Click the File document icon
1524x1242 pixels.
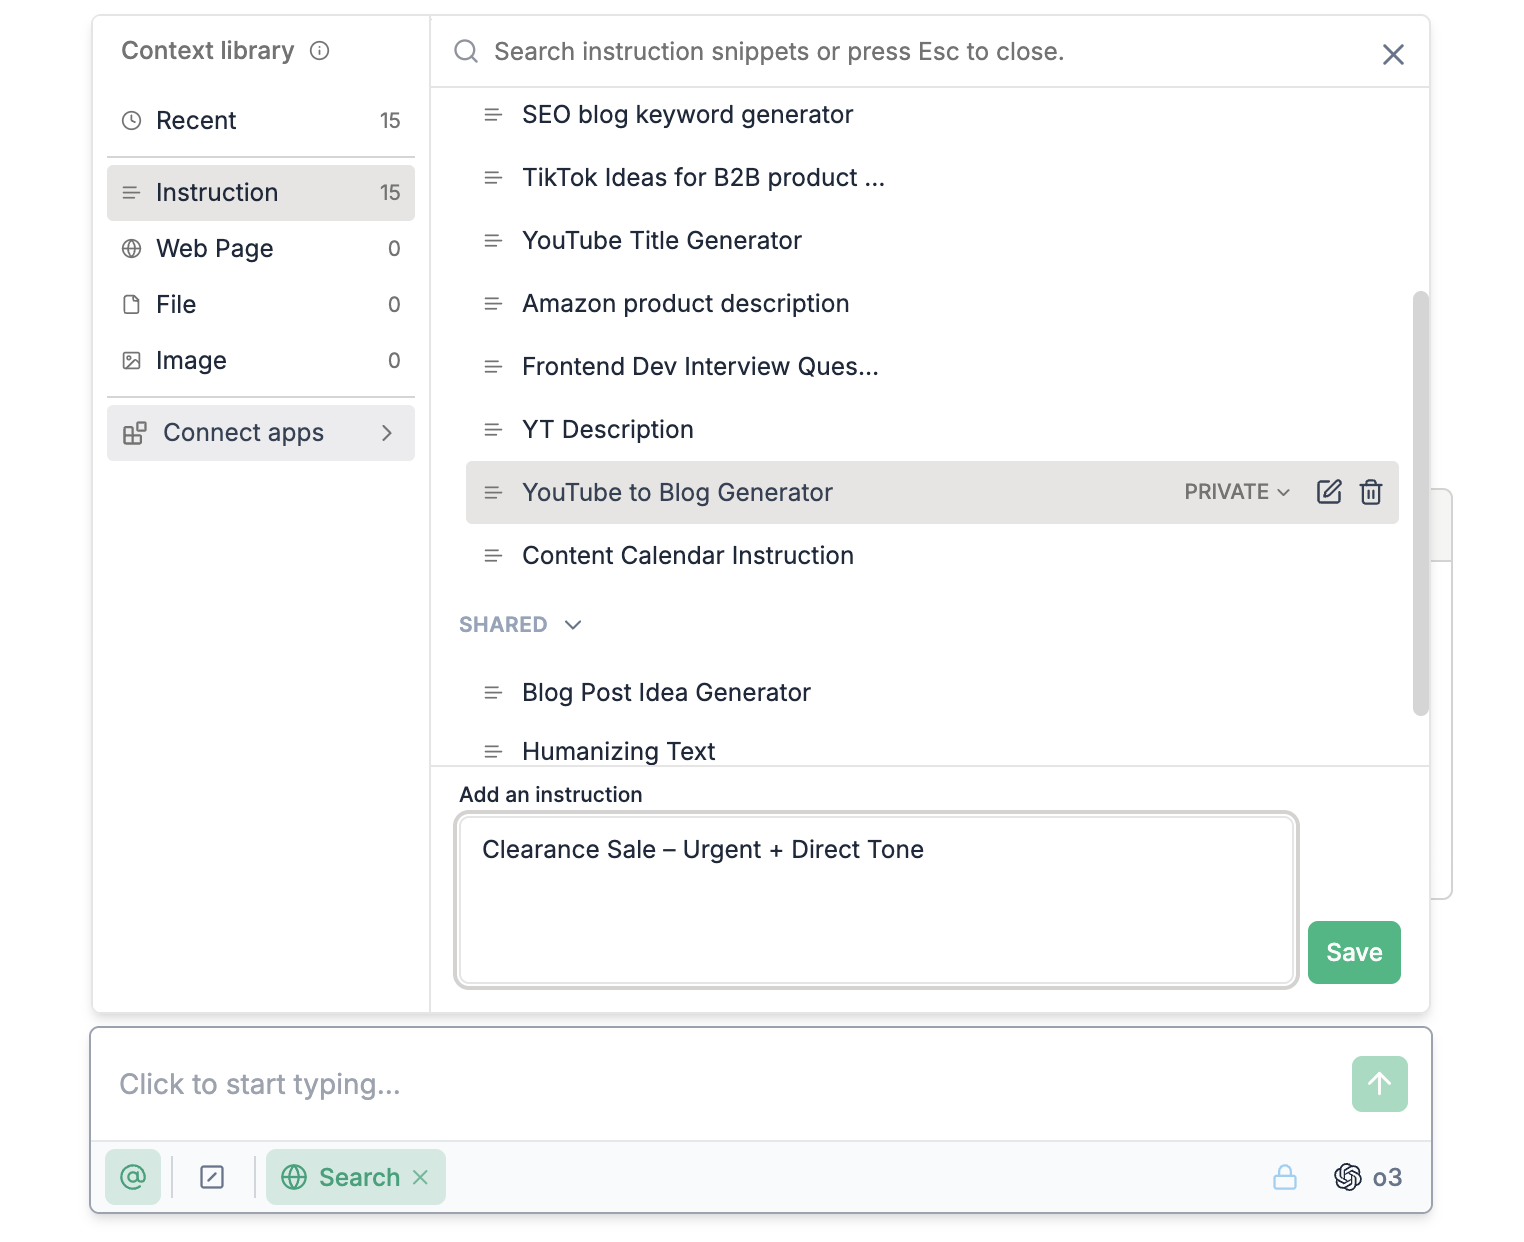(x=131, y=305)
